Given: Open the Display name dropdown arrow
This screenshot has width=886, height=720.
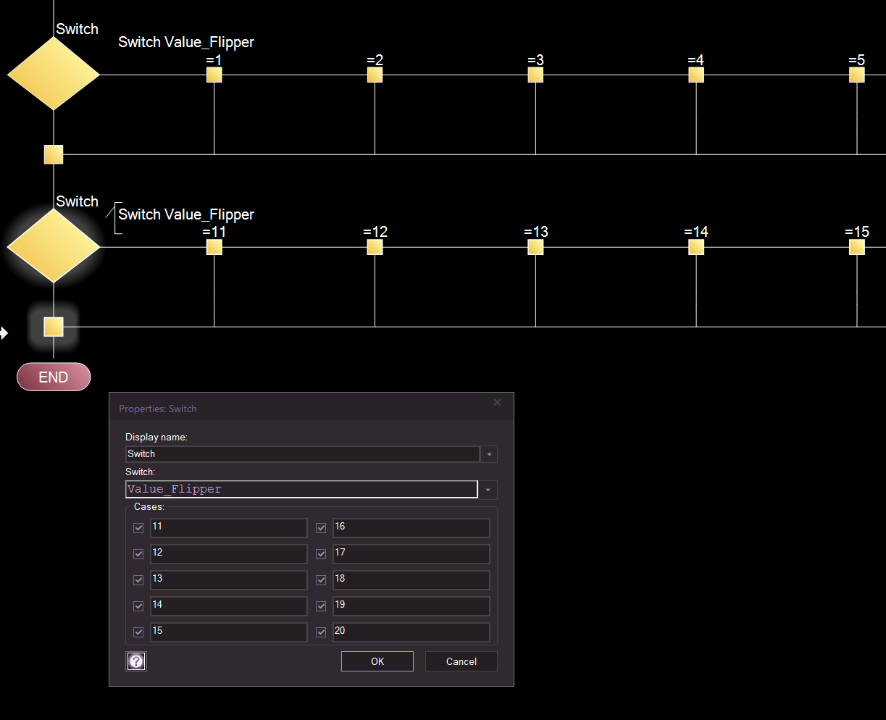Looking at the screenshot, I should [489, 454].
